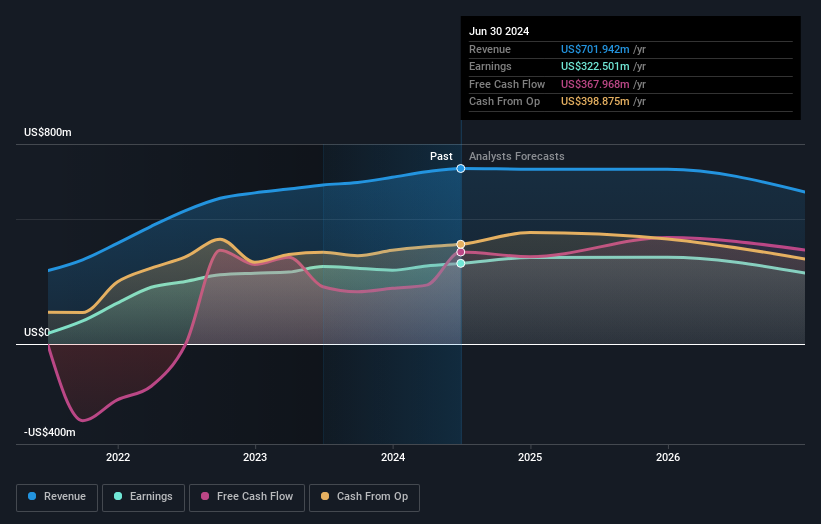Image resolution: width=821 pixels, height=524 pixels.
Task: Click the US$800m y-axis label
Action: click(48, 132)
